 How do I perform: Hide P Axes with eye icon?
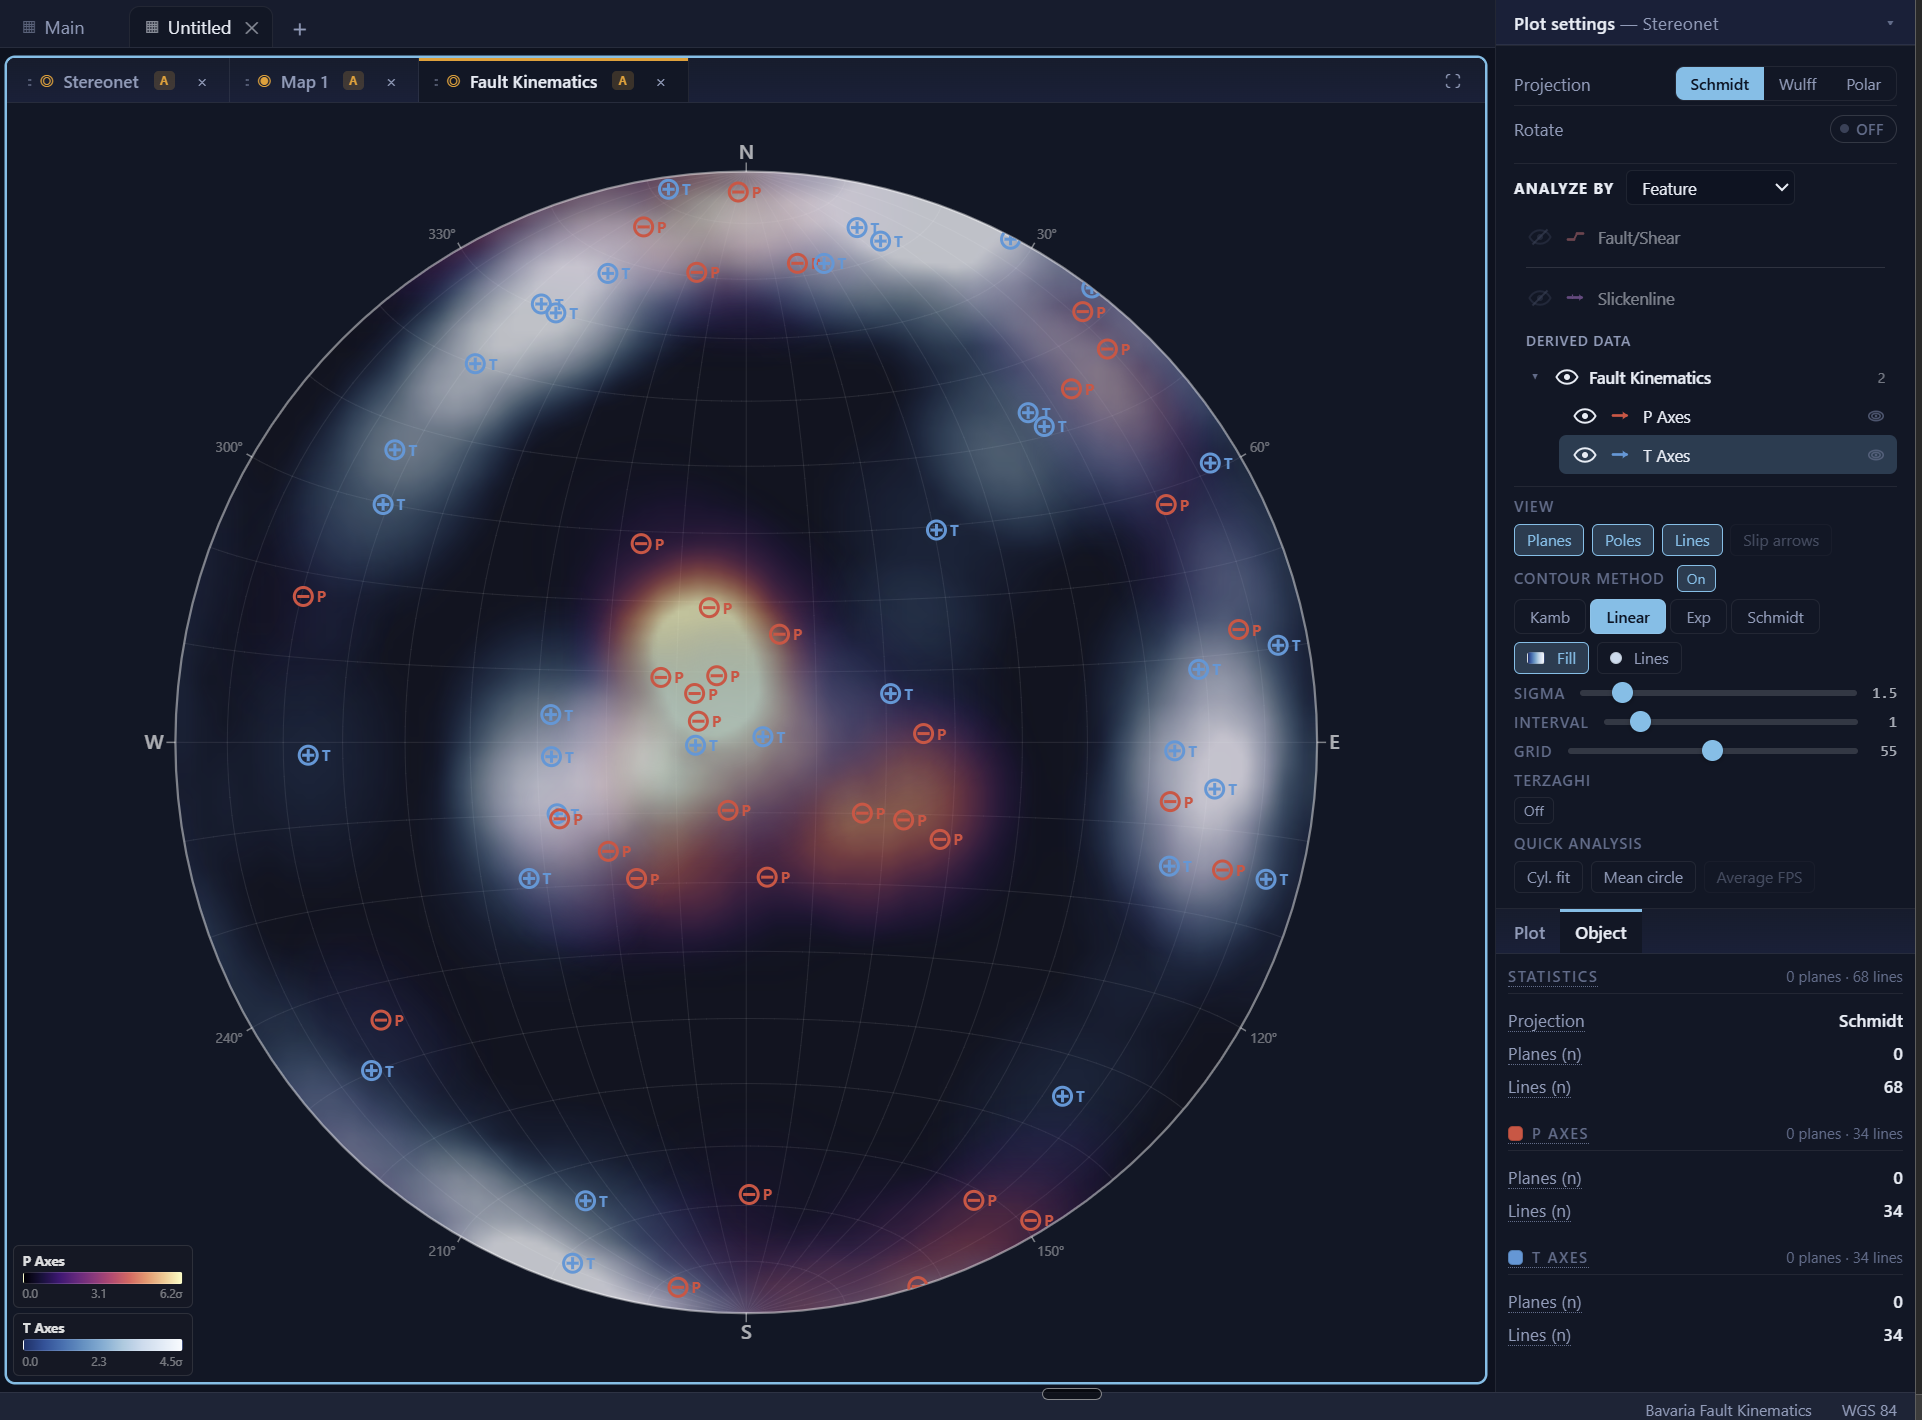coord(1585,416)
